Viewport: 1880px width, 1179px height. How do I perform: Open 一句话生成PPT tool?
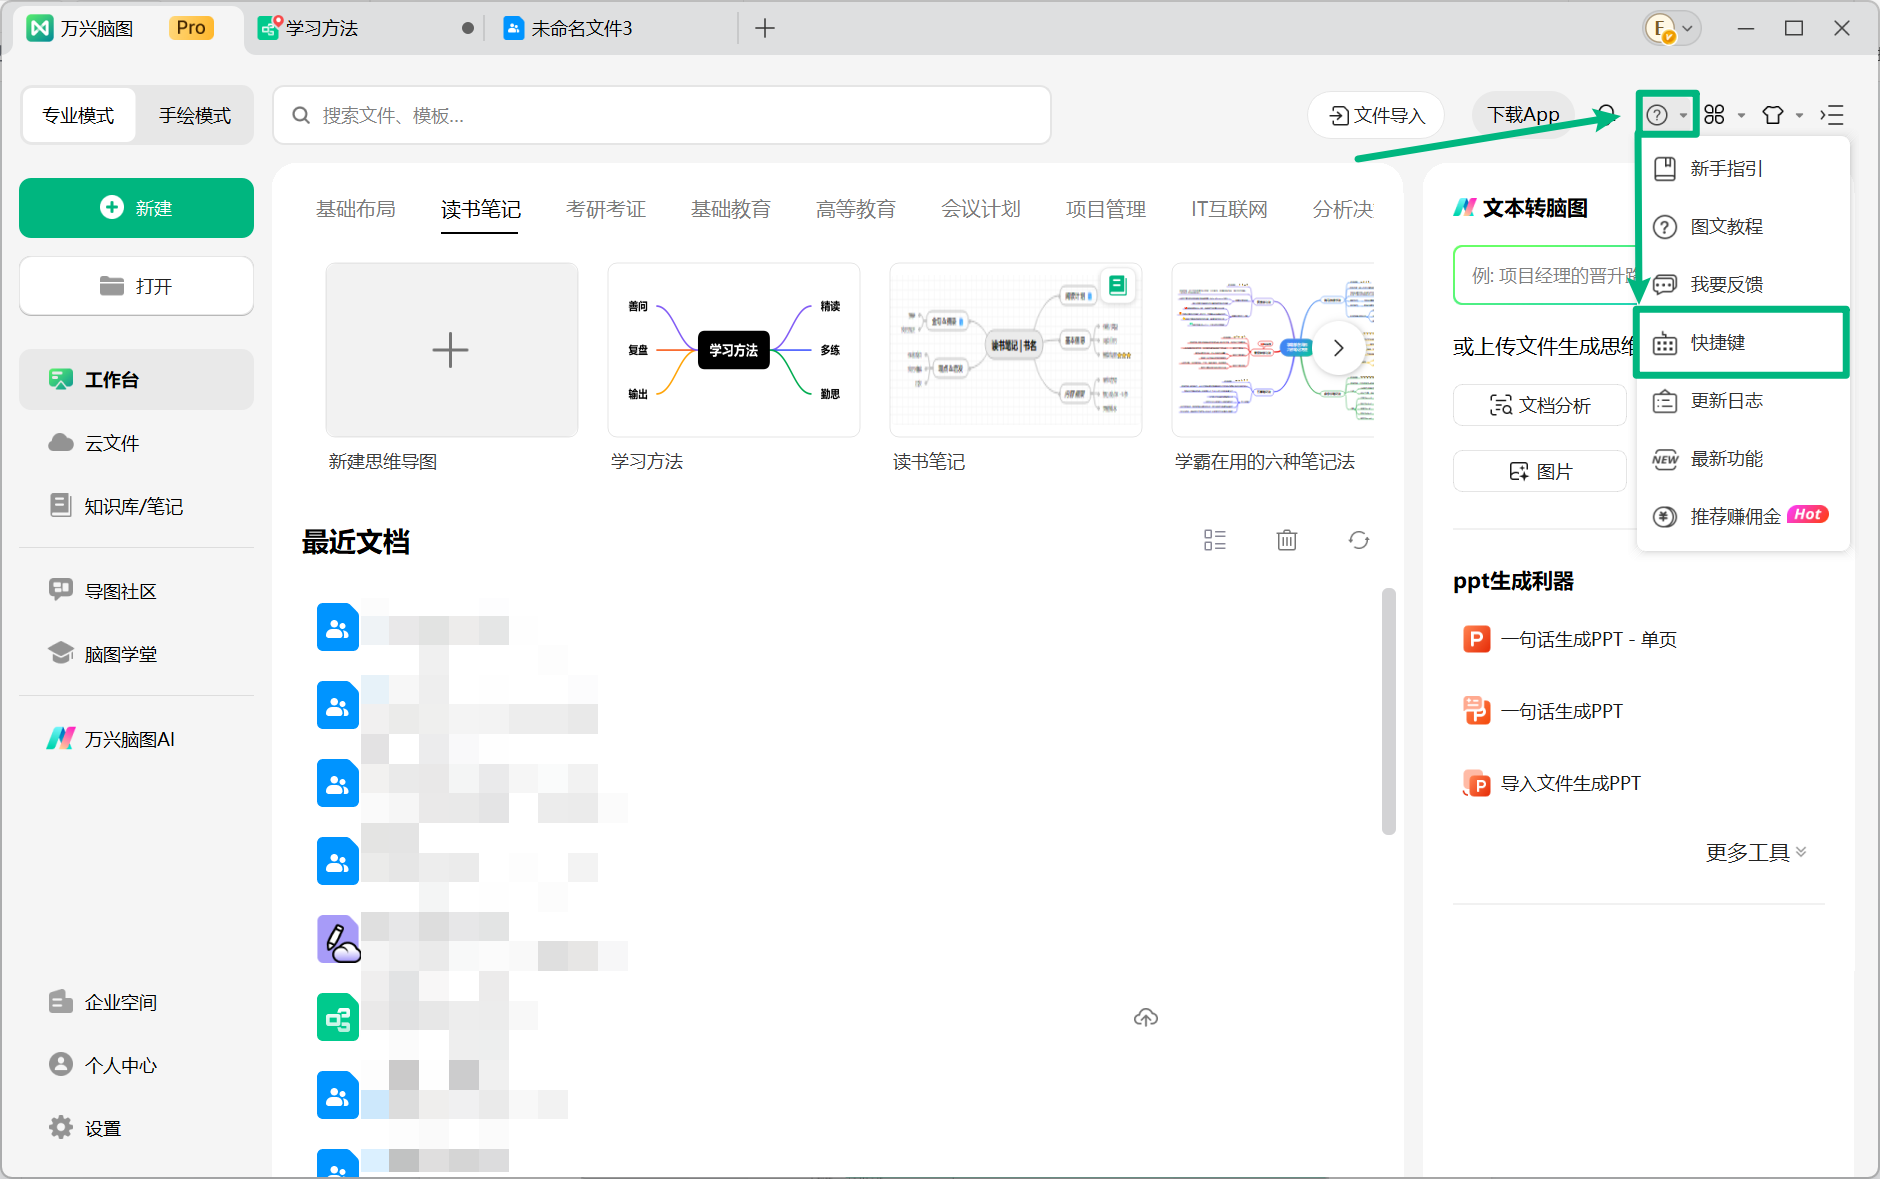[1543, 711]
